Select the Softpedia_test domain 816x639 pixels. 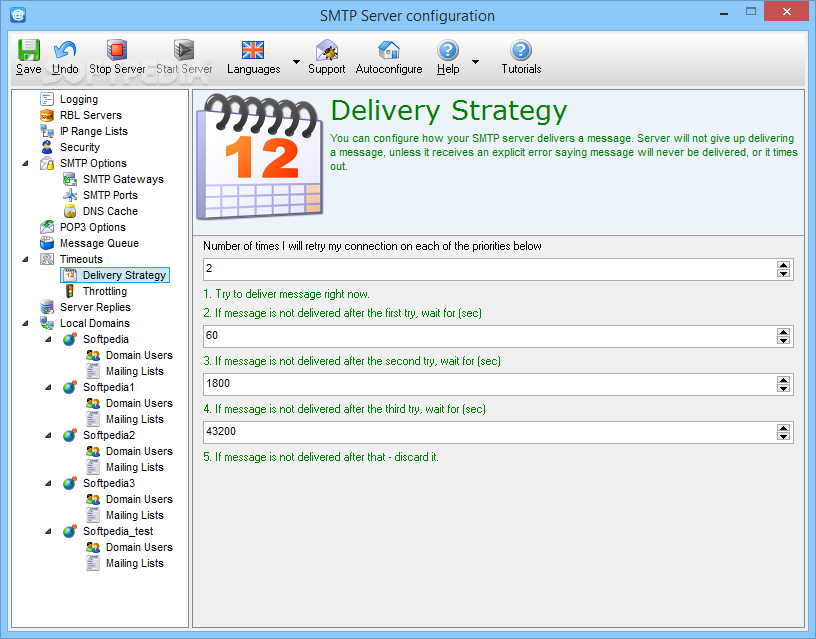click(x=118, y=531)
